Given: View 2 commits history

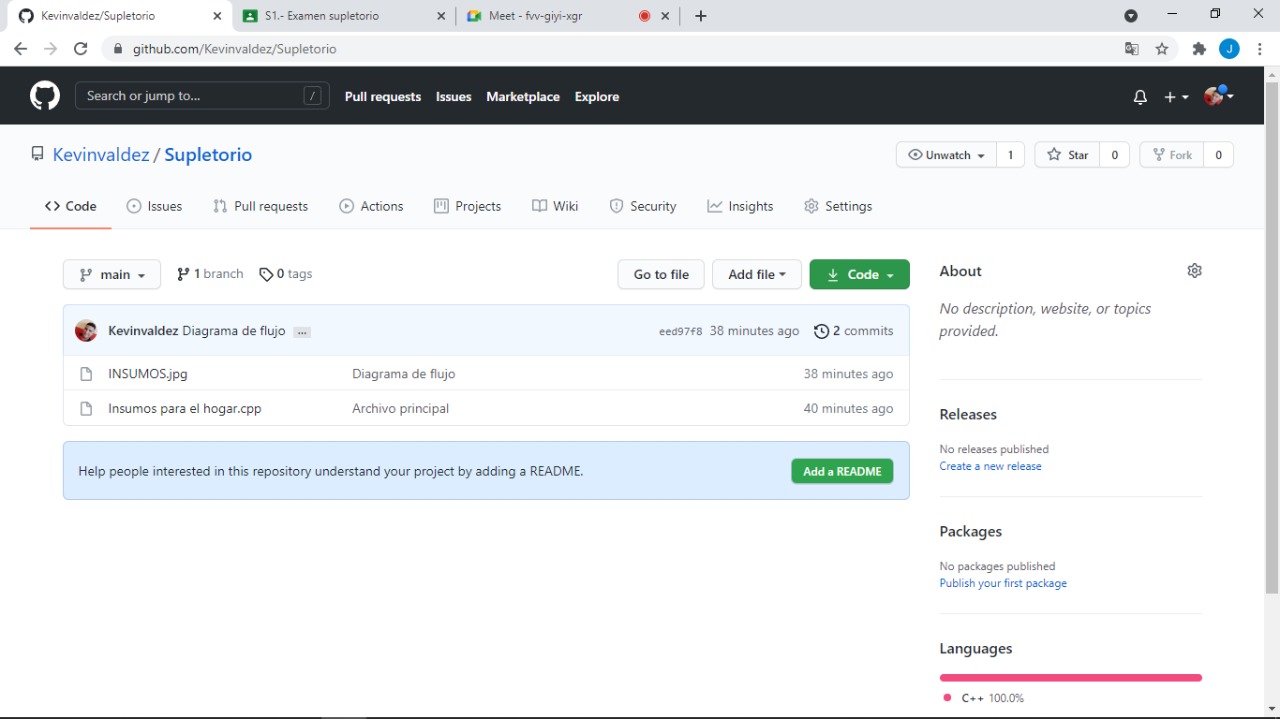Looking at the screenshot, I should pyautogui.click(x=854, y=331).
